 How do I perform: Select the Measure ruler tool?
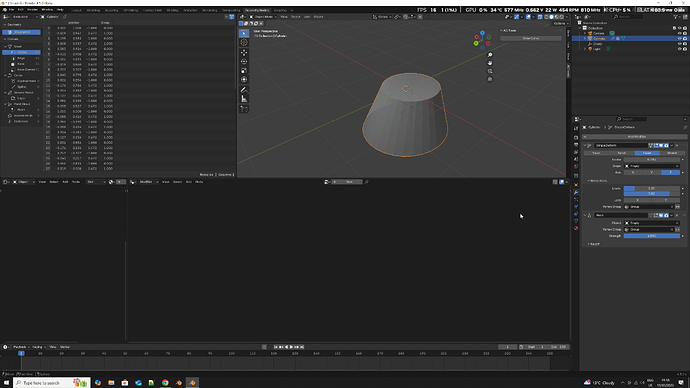pyautogui.click(x=244, y=99)
